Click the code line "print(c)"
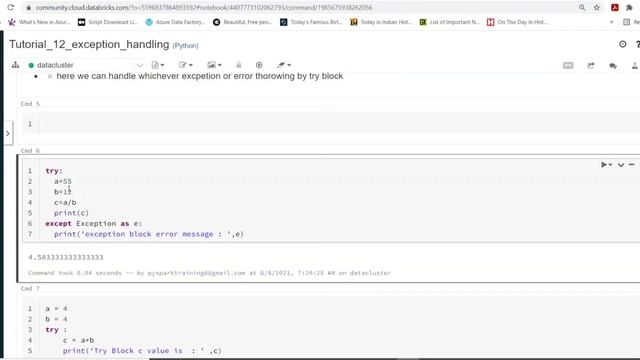Screen dimensions: 640x360 coord(71,213)
